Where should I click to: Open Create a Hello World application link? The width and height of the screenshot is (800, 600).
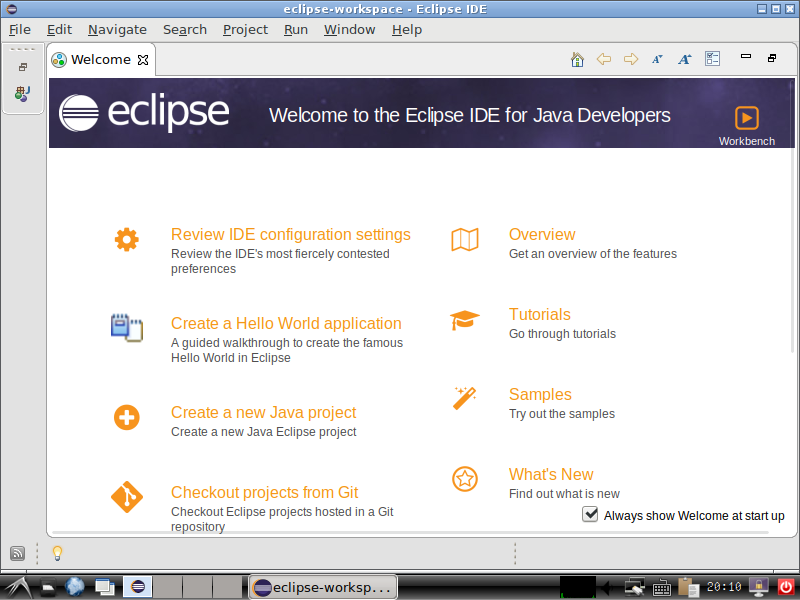tap(286, 323)
